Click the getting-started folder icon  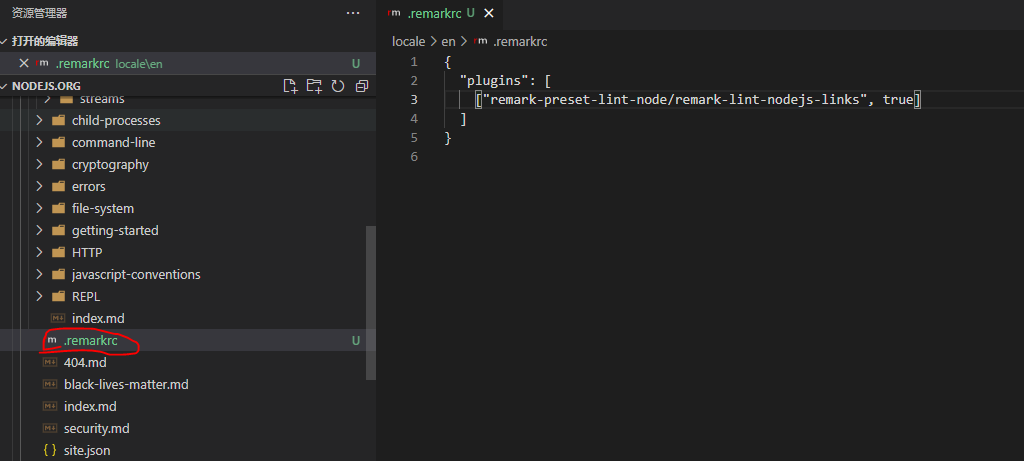[58, 230]
